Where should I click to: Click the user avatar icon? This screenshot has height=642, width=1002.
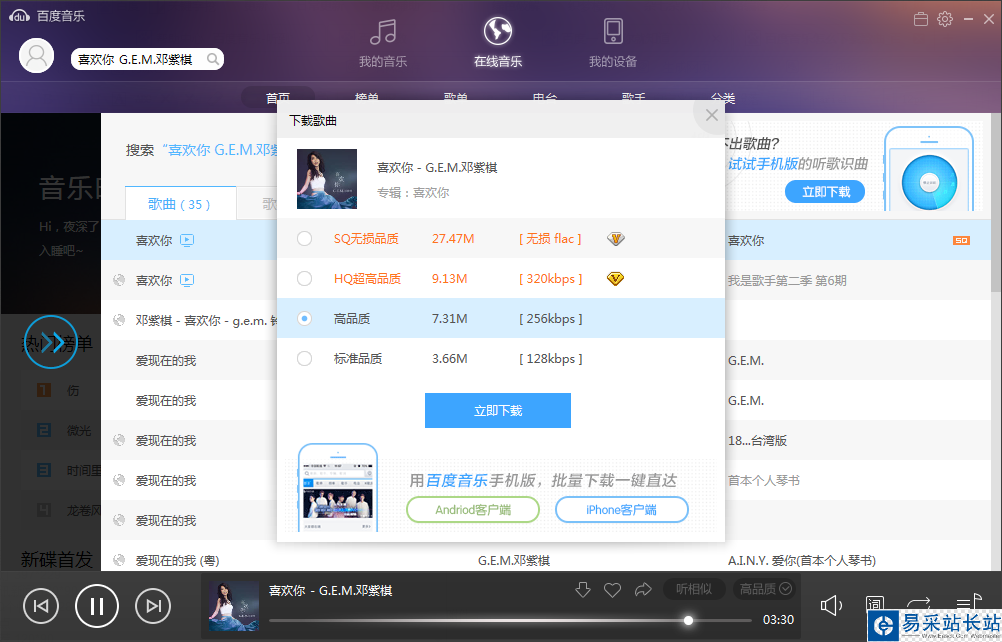pos(36,56)
